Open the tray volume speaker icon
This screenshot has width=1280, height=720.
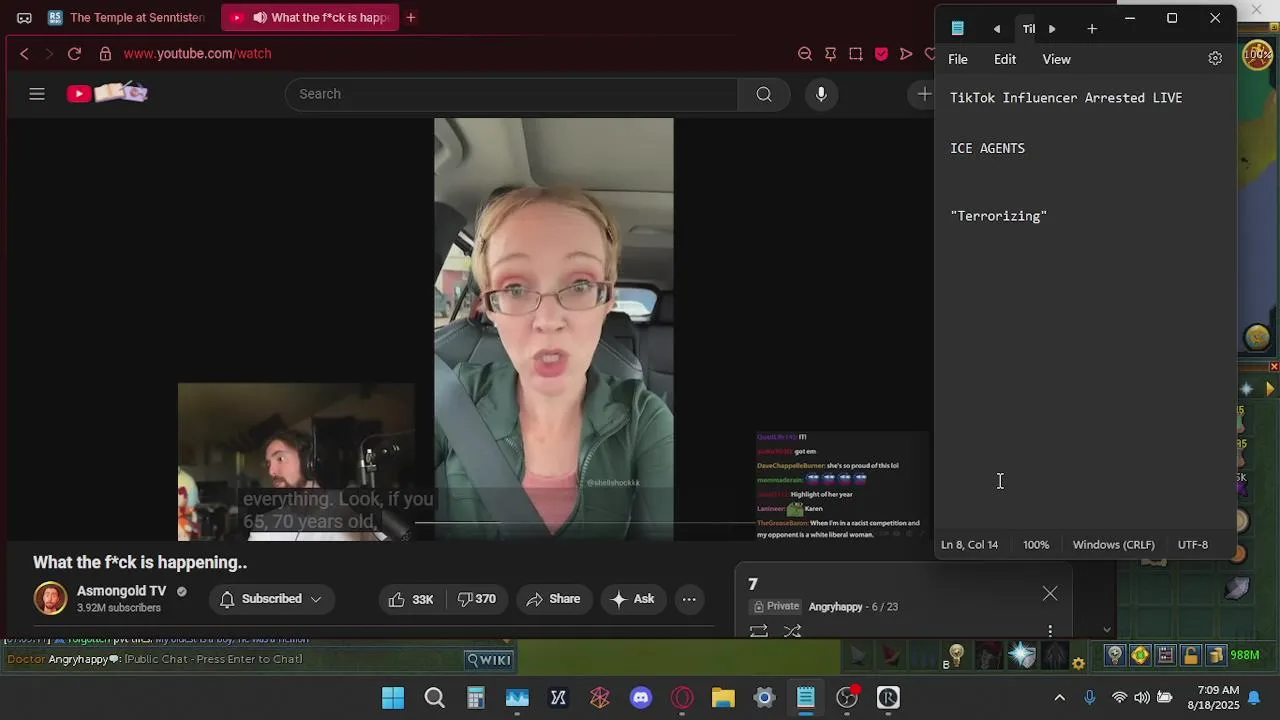pyautogui.click(x=1141, y=698)
